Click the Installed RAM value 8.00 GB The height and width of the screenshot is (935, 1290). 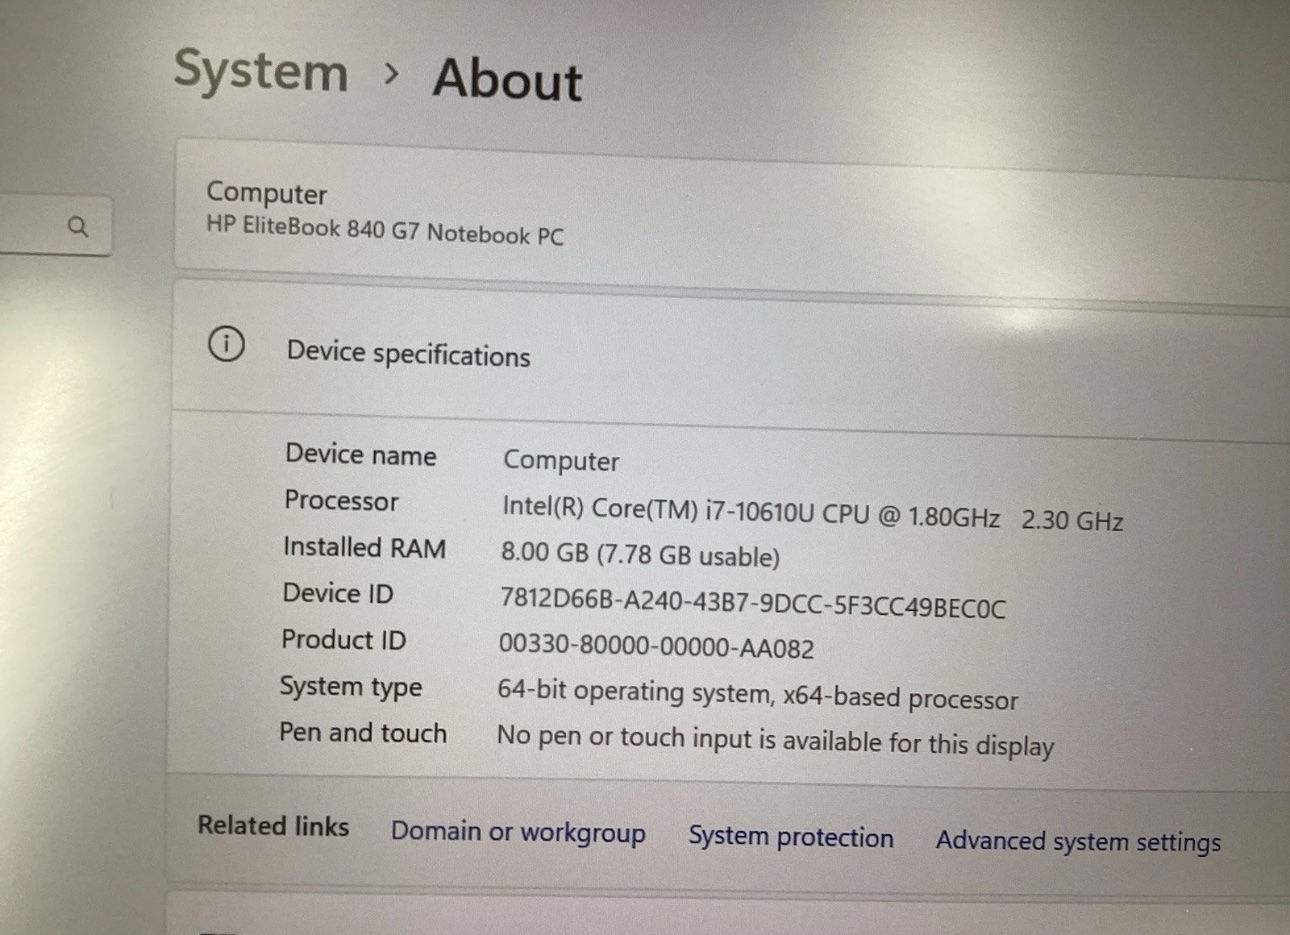(x=640, y=554)
